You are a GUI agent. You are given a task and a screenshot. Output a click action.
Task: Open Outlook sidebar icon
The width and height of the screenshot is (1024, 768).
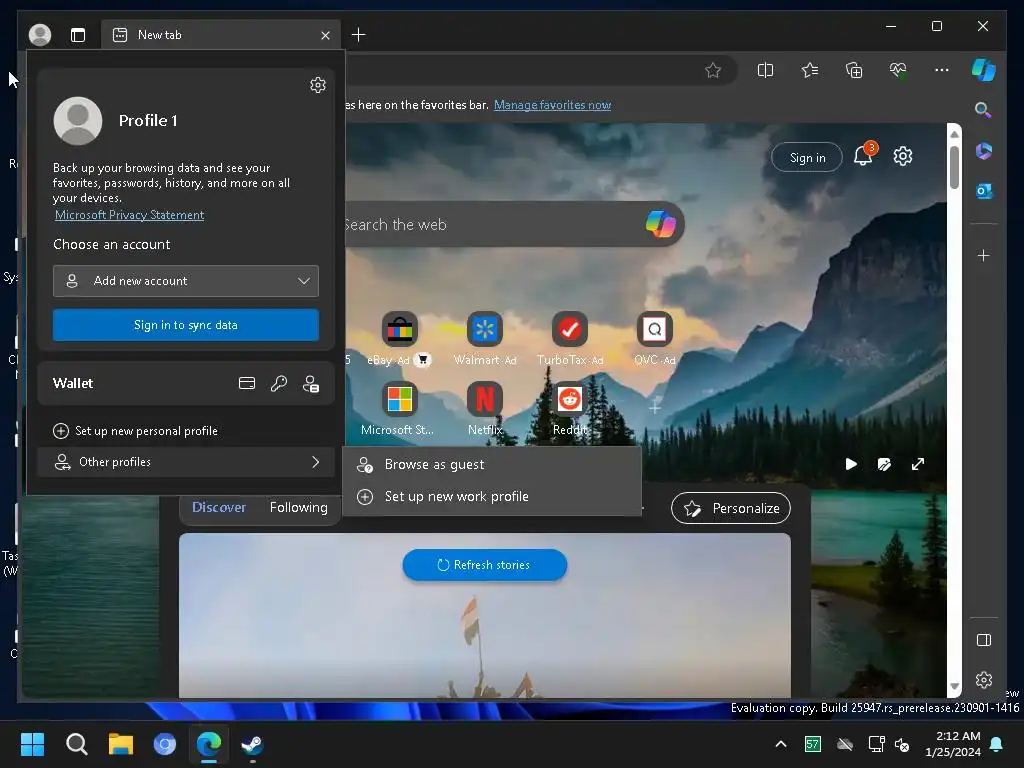984,191
